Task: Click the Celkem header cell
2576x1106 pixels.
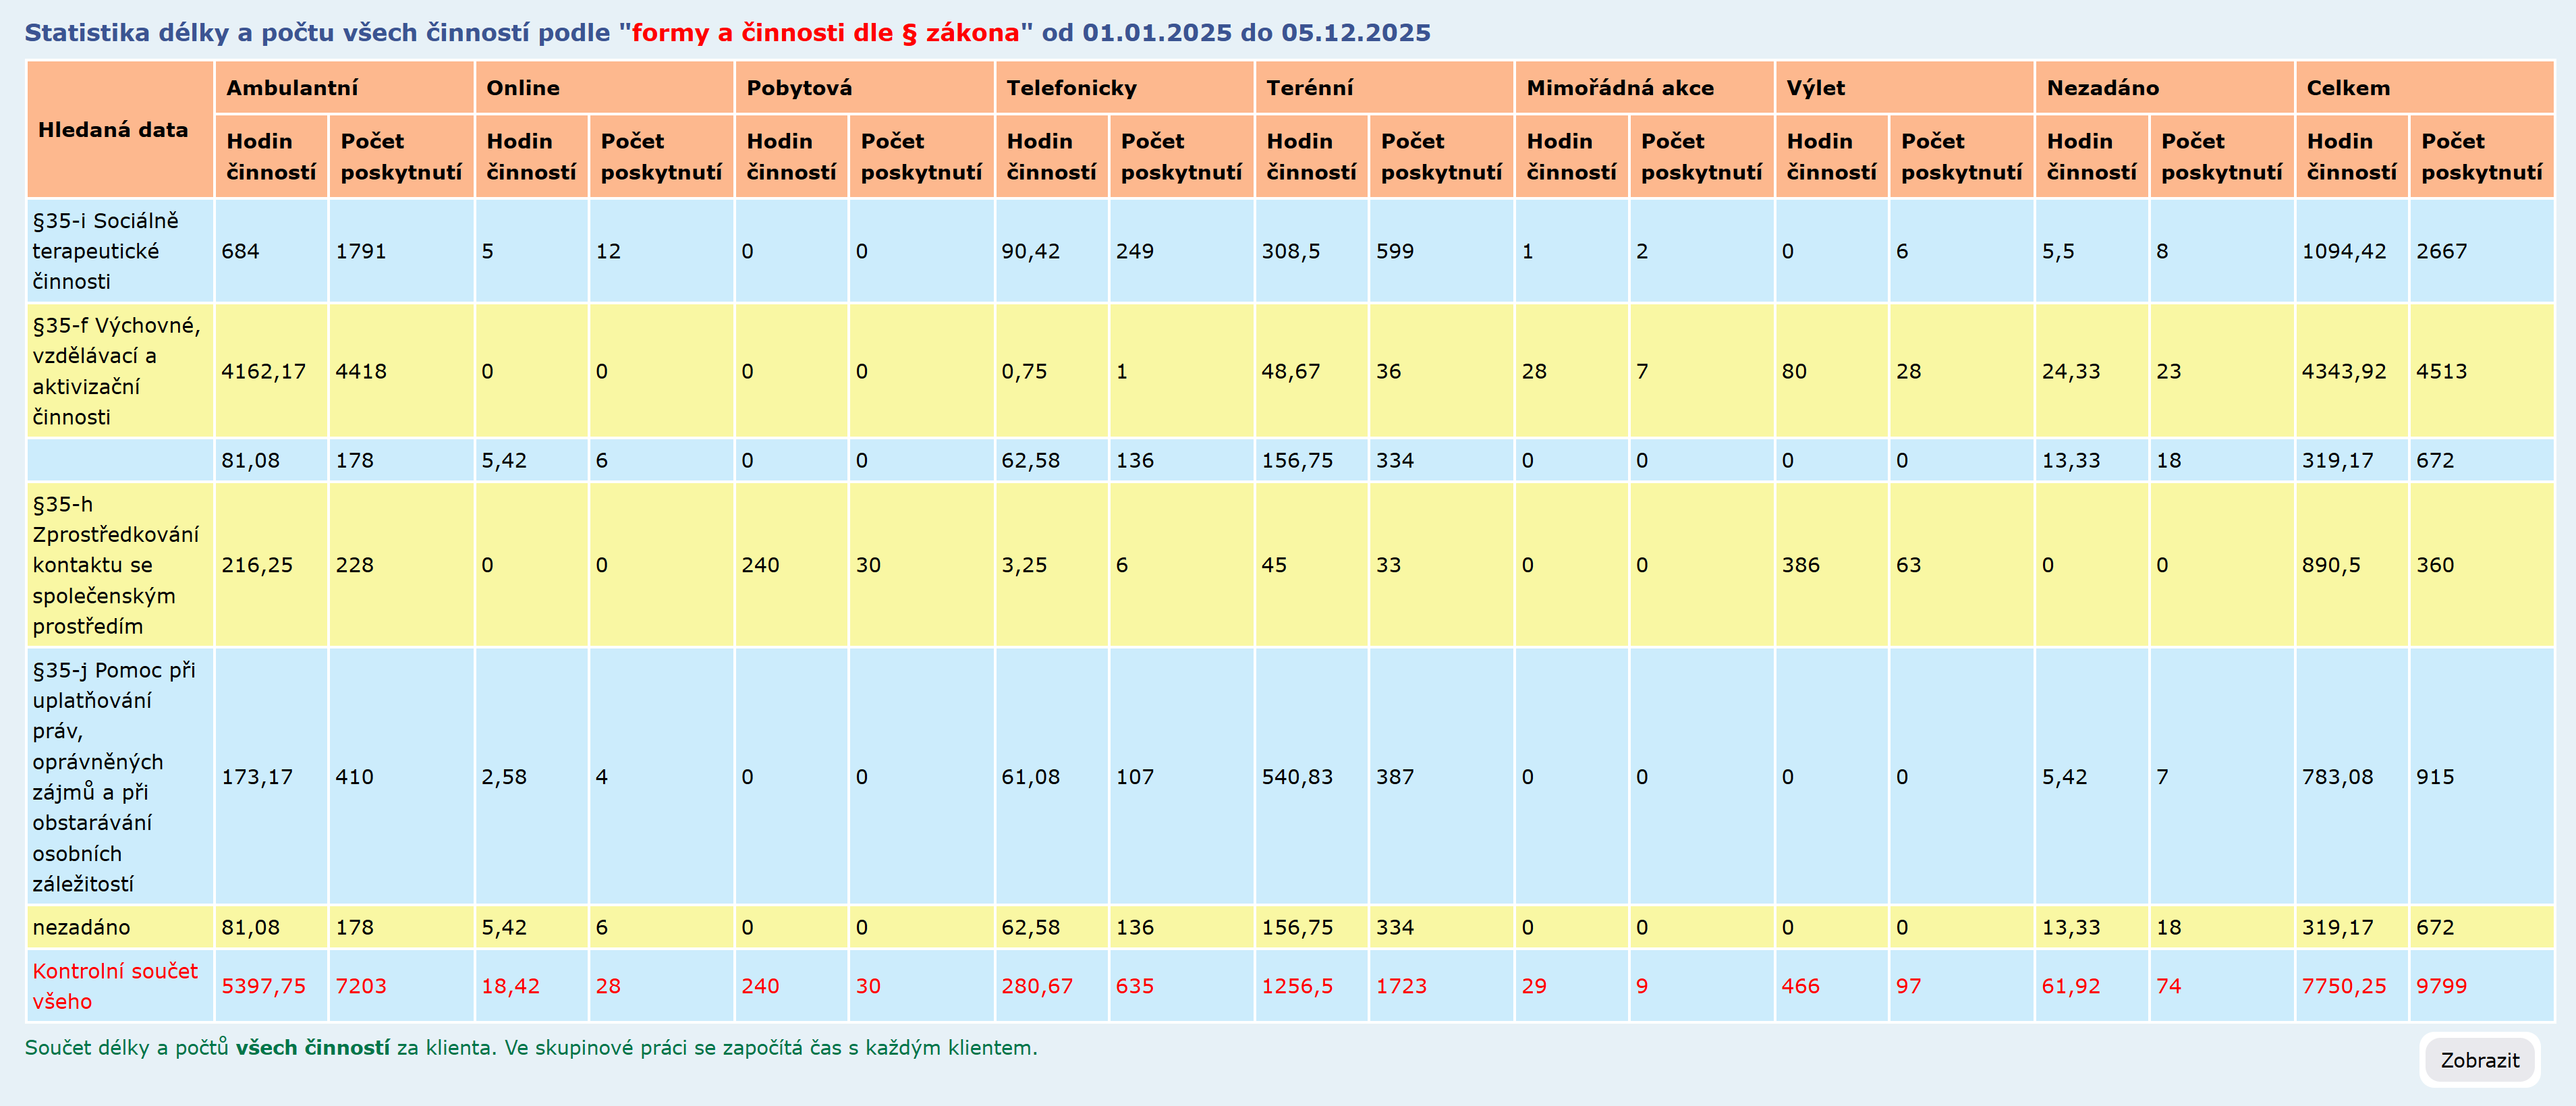Action: (2347, 88)
